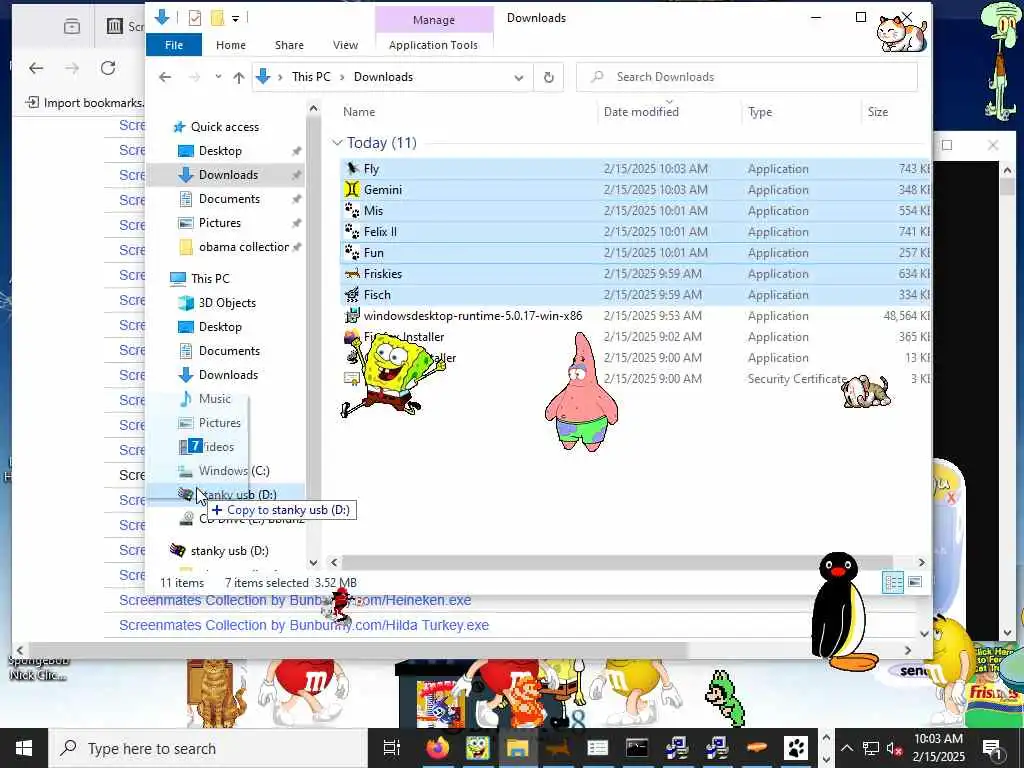The width and height of the screenshot is (1024, 768).
Task: Open the Share ribbon tab
Action: [289, 45]
